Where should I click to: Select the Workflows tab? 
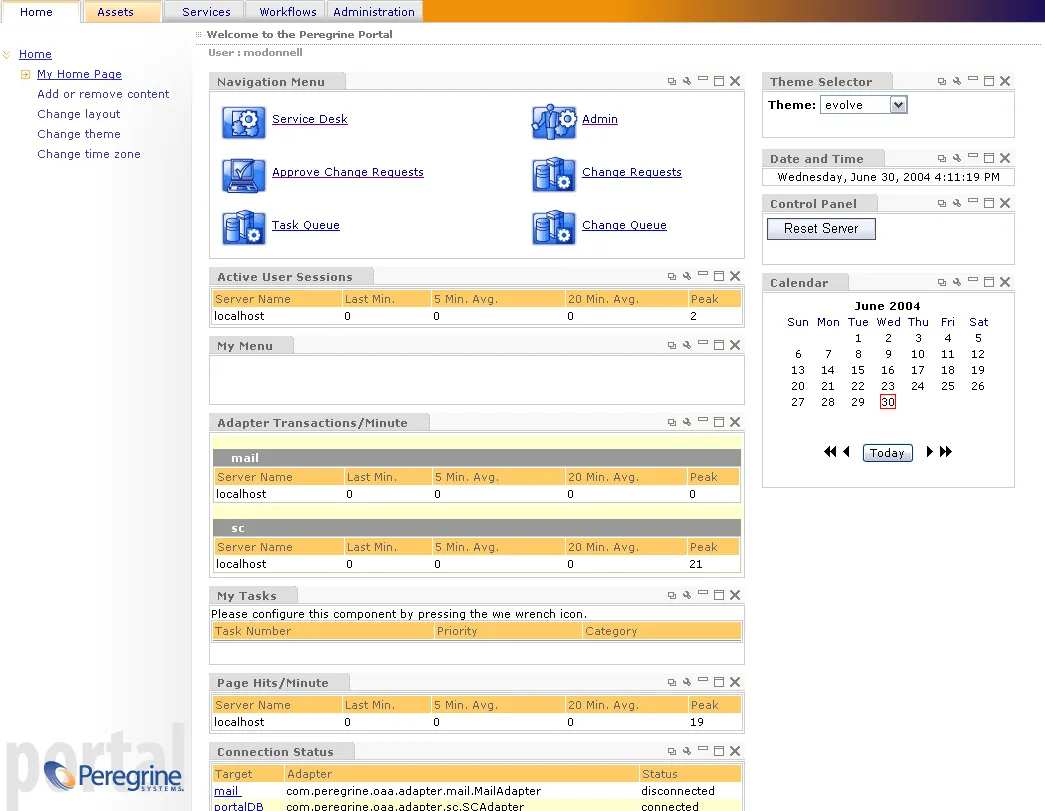click(x=288, y=12)
